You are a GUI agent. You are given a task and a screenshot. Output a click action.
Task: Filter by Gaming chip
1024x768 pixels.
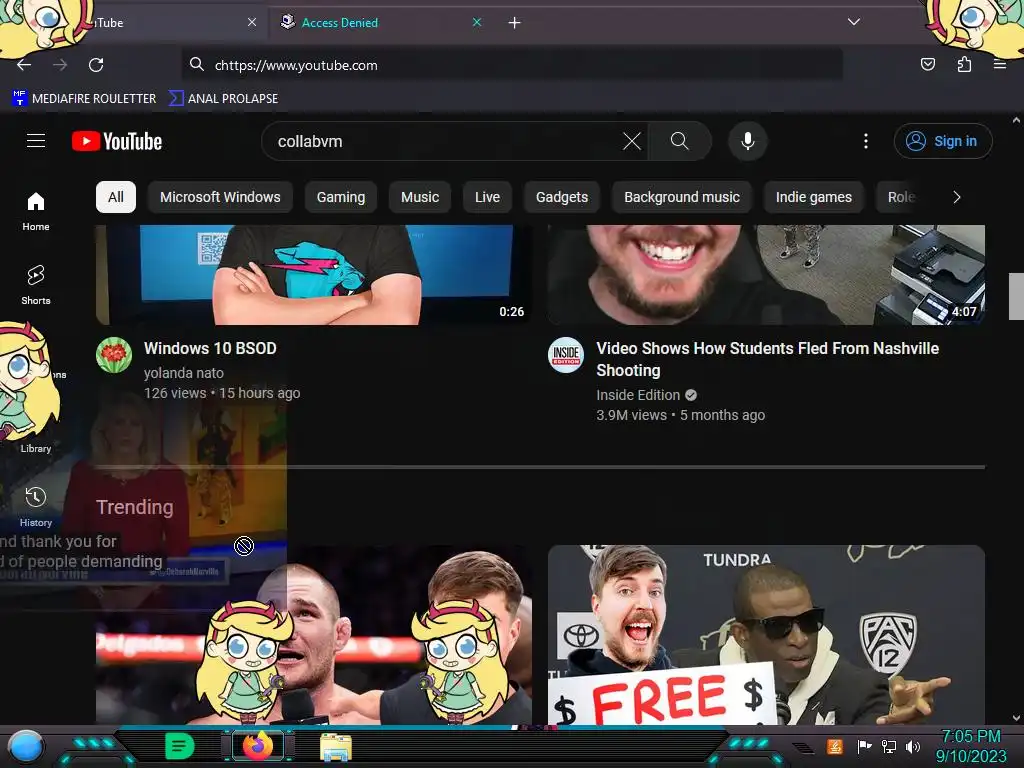coord(341,197)
